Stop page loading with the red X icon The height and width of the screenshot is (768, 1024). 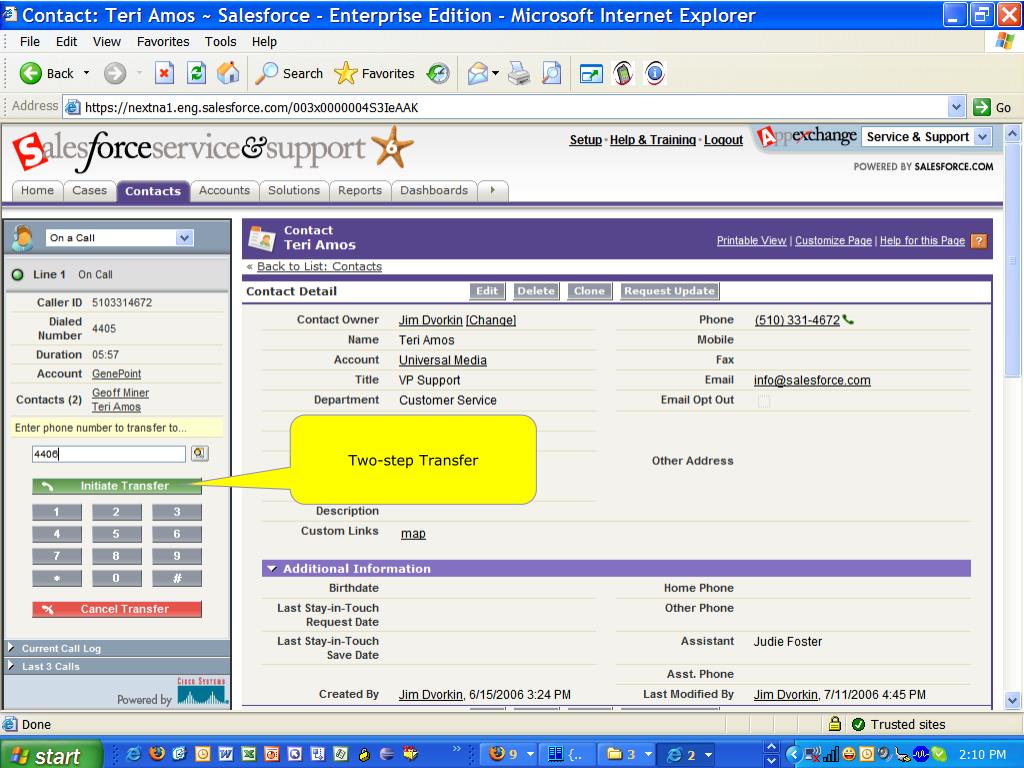point(164,73)
